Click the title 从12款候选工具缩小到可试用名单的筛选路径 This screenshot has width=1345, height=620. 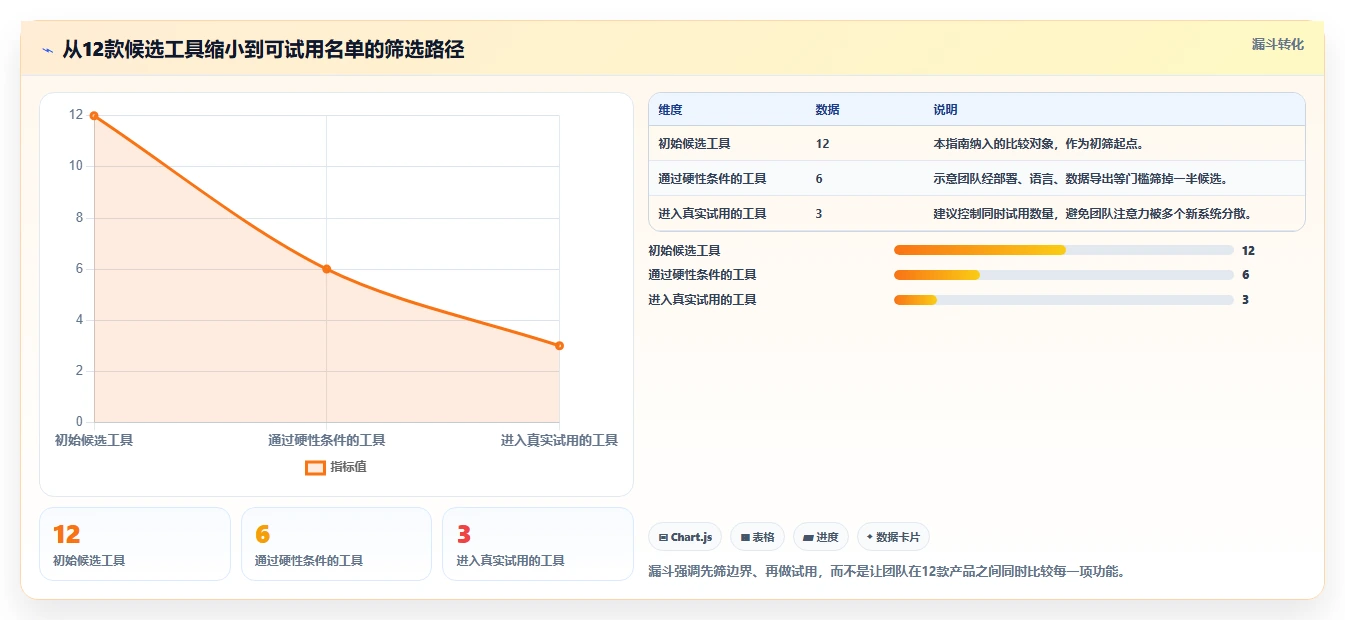[x=263, y=50]
